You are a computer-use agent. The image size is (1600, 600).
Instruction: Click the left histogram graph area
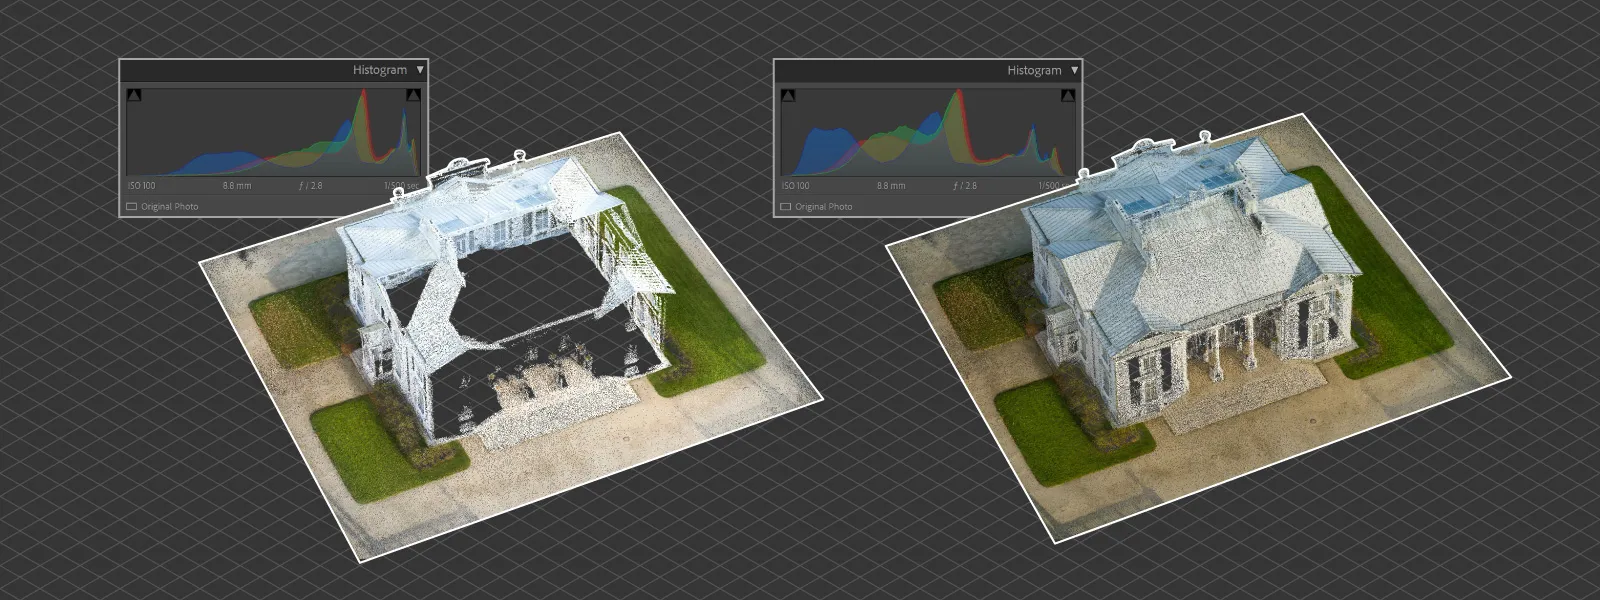(x=273, y=132)
